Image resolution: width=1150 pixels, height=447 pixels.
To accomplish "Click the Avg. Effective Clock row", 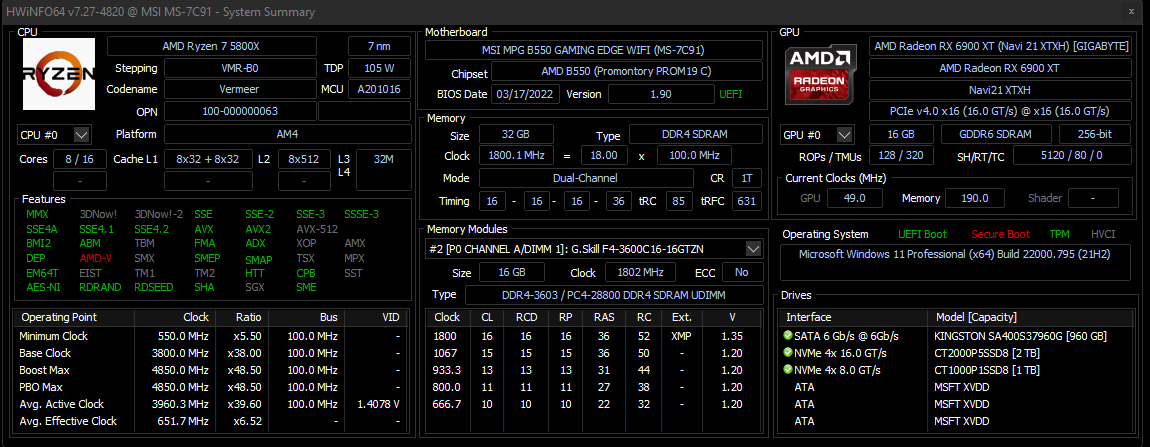I will (x=210, y=421).
